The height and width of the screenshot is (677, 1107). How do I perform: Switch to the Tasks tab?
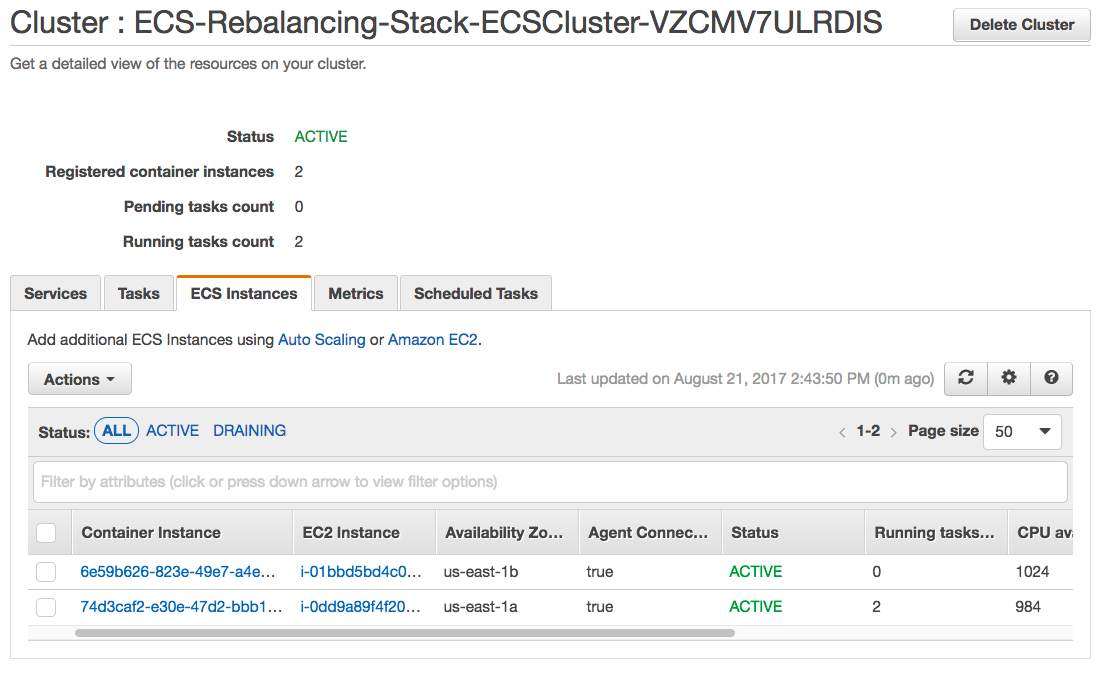coord(139,294)
